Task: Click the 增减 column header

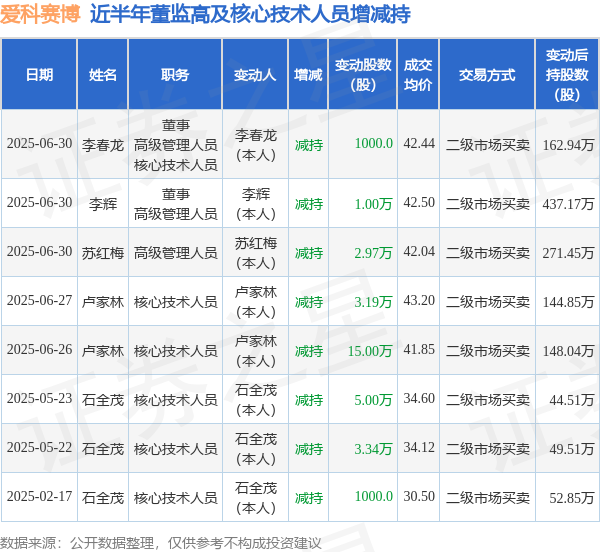Action: (308, 75)
